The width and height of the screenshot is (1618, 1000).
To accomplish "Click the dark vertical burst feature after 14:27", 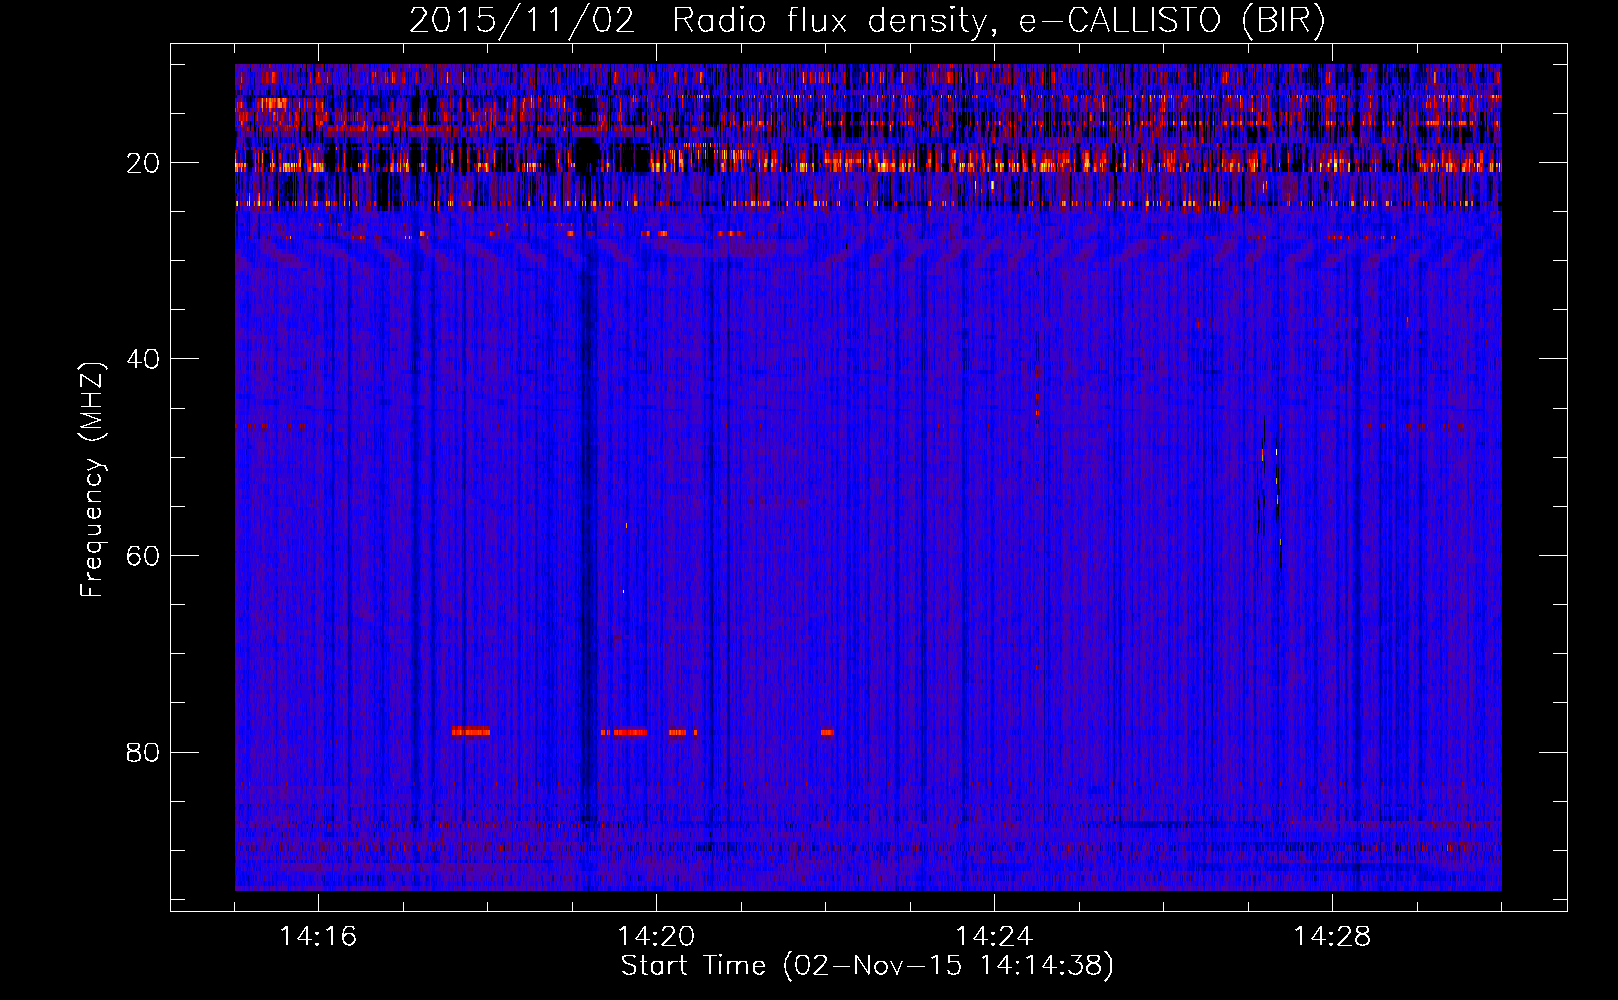I will (x=1268, y=480).
